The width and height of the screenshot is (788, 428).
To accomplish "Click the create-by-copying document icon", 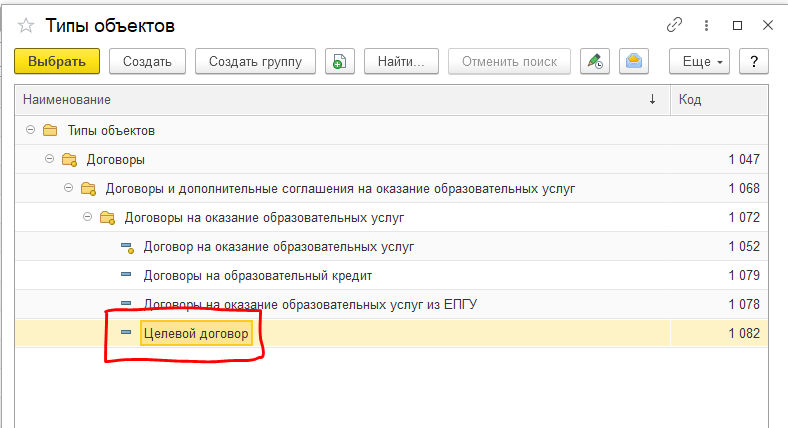I will [340, 61].
